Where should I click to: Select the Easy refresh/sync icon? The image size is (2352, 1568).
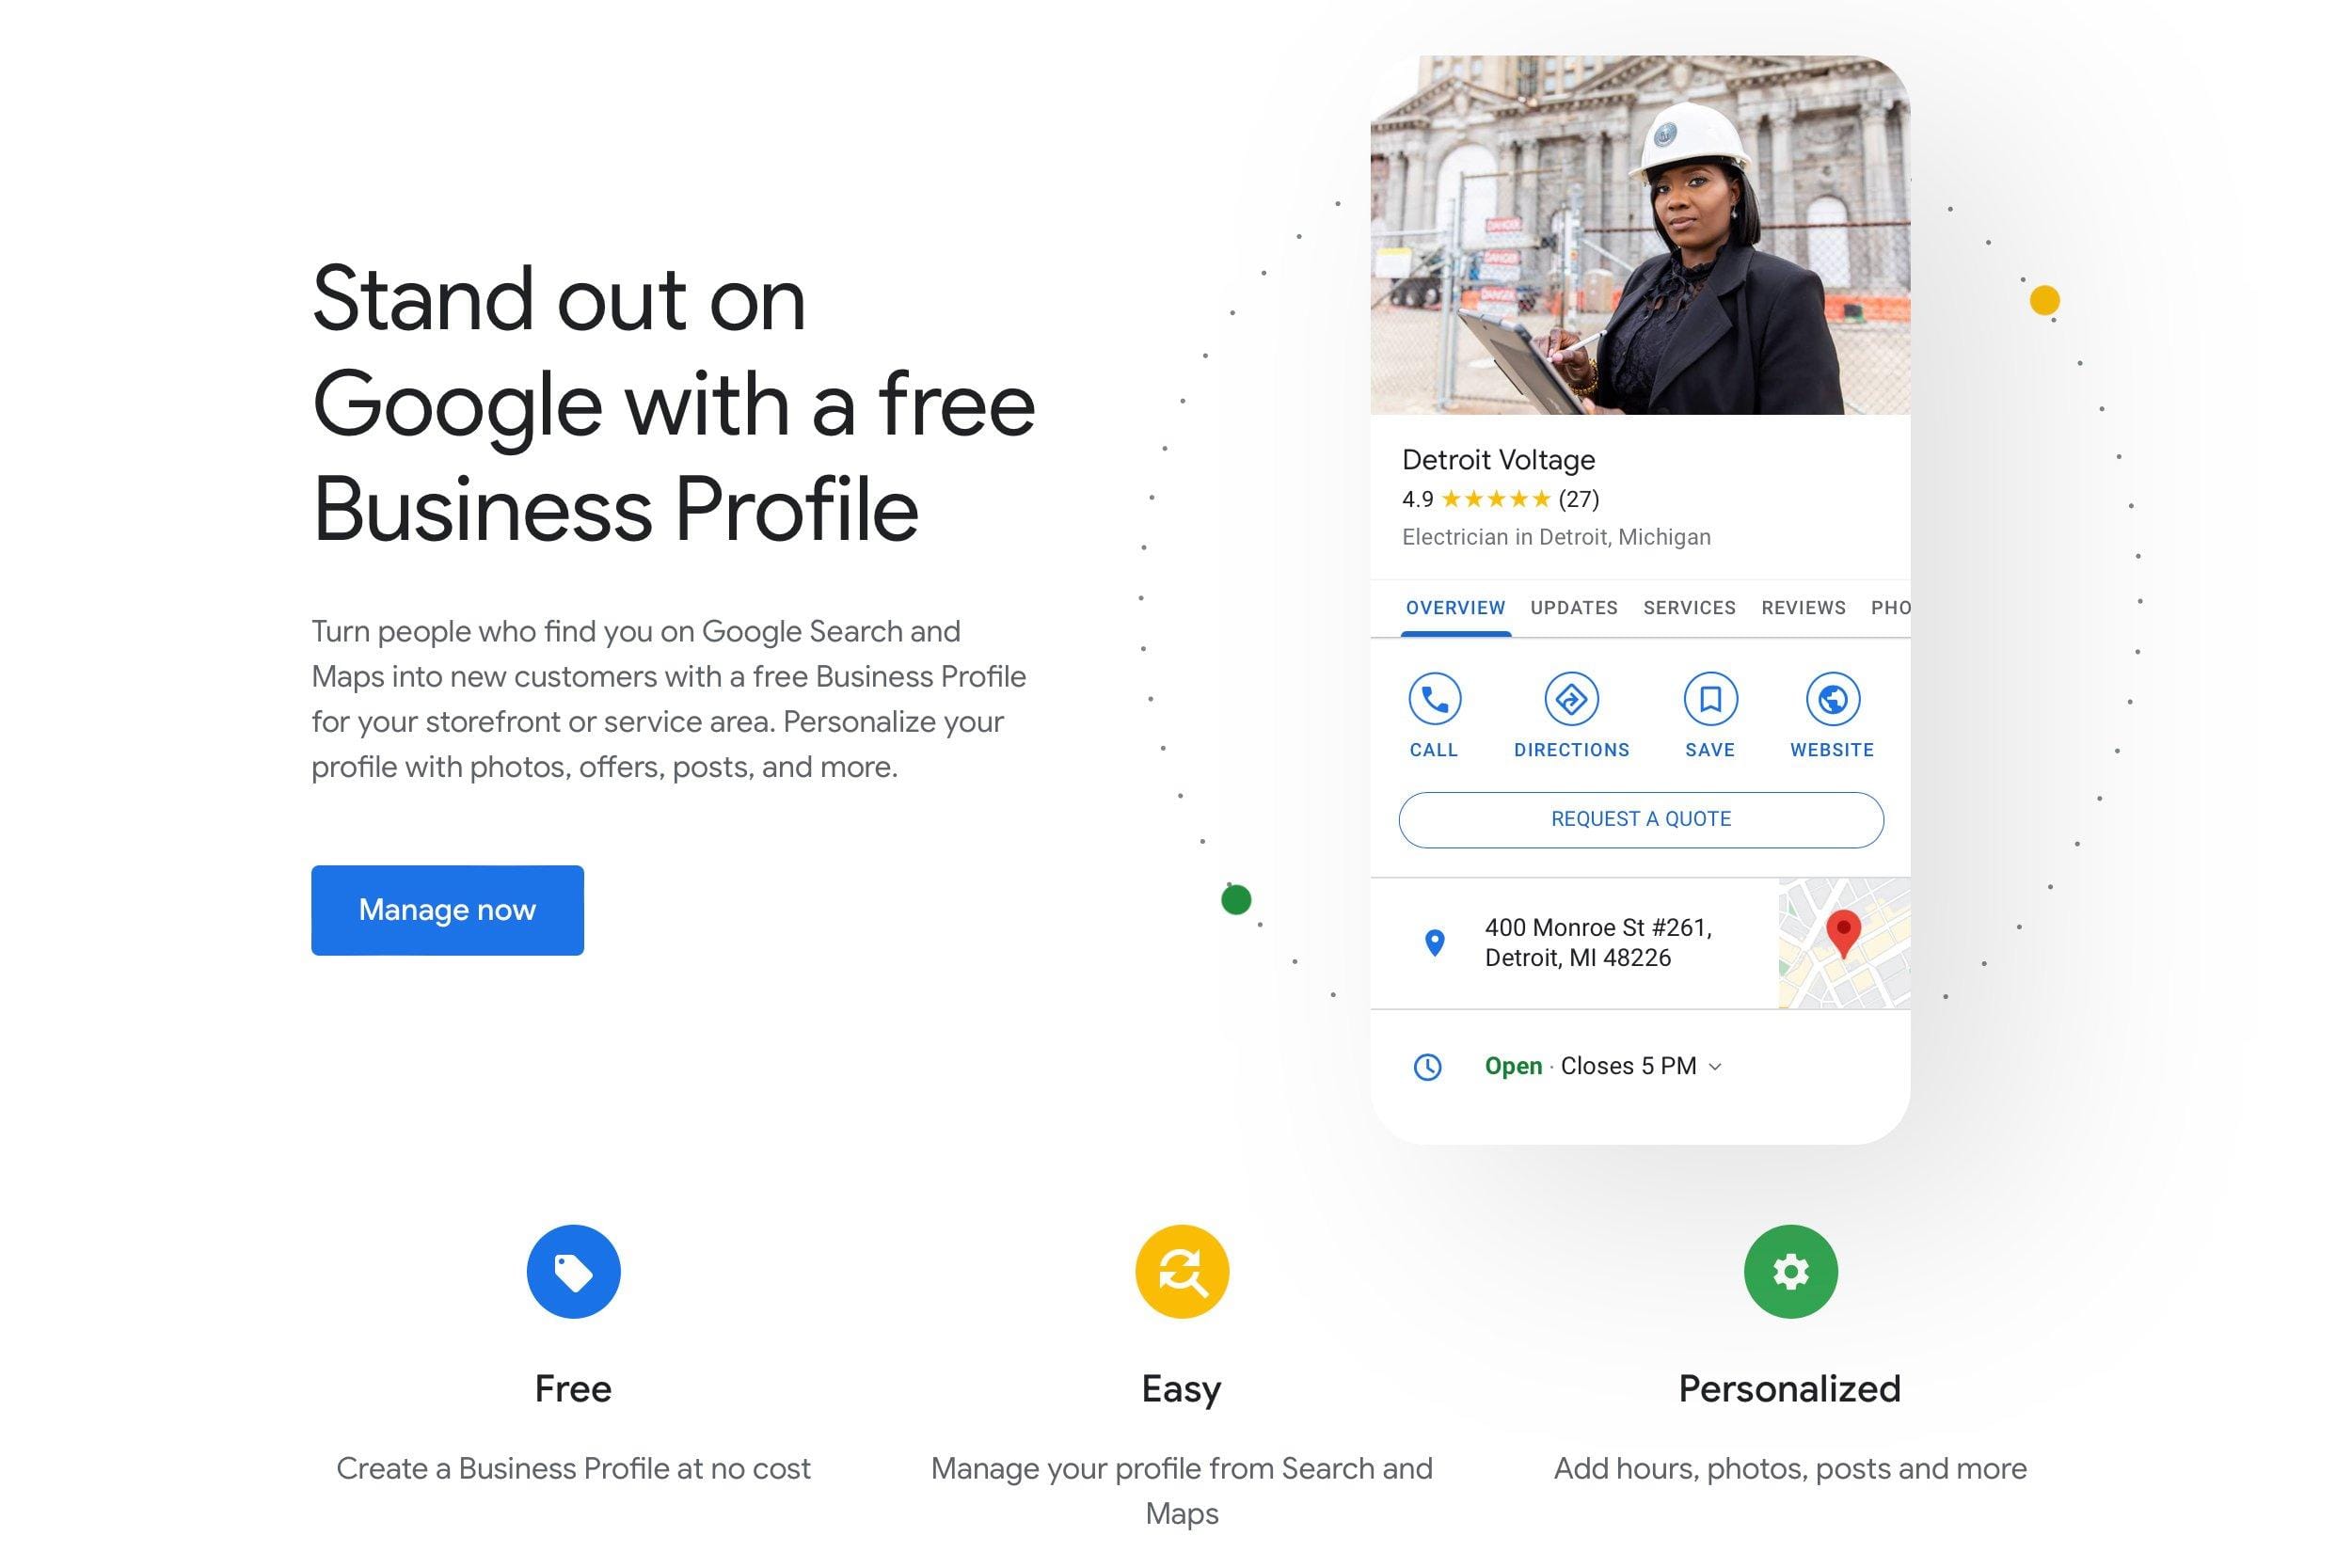[1182, 1271]
